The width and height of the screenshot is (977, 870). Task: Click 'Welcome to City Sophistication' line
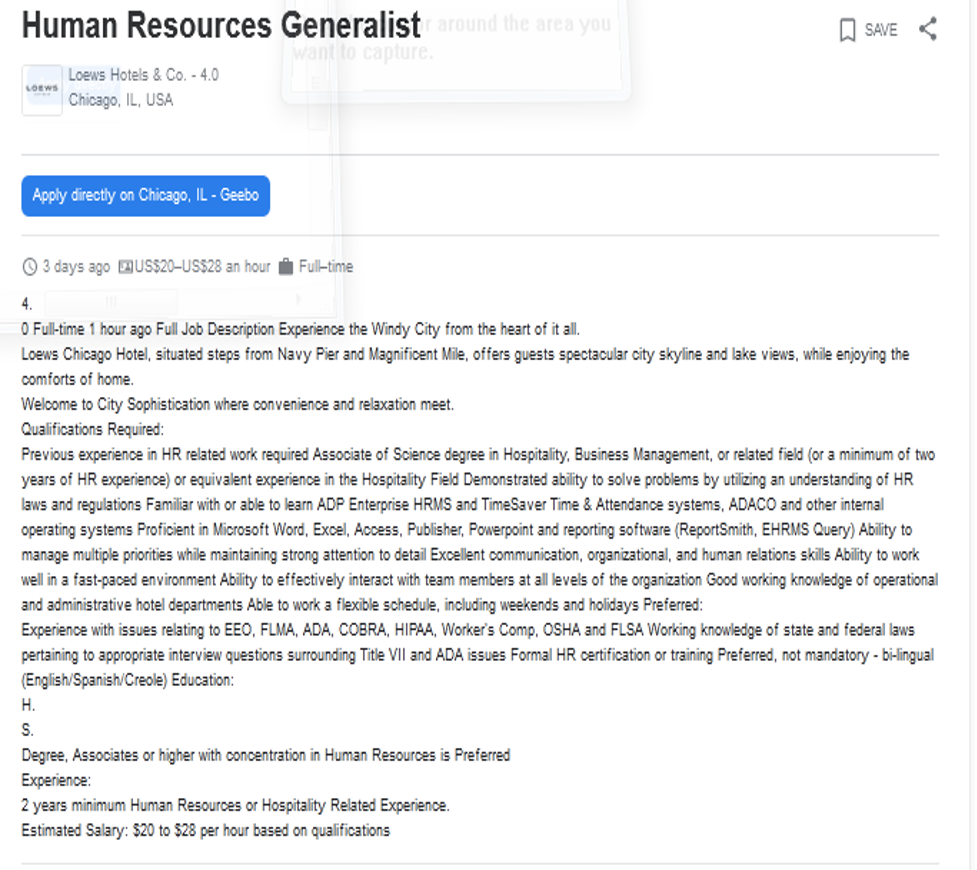(x=237, y=404)
